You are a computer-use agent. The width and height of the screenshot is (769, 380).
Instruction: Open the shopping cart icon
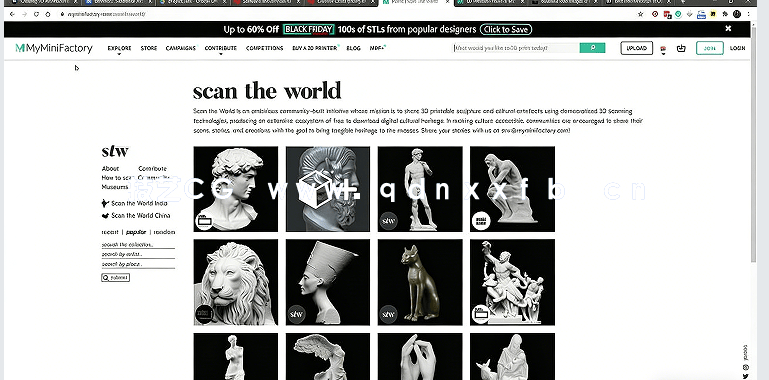coord(681,48)
